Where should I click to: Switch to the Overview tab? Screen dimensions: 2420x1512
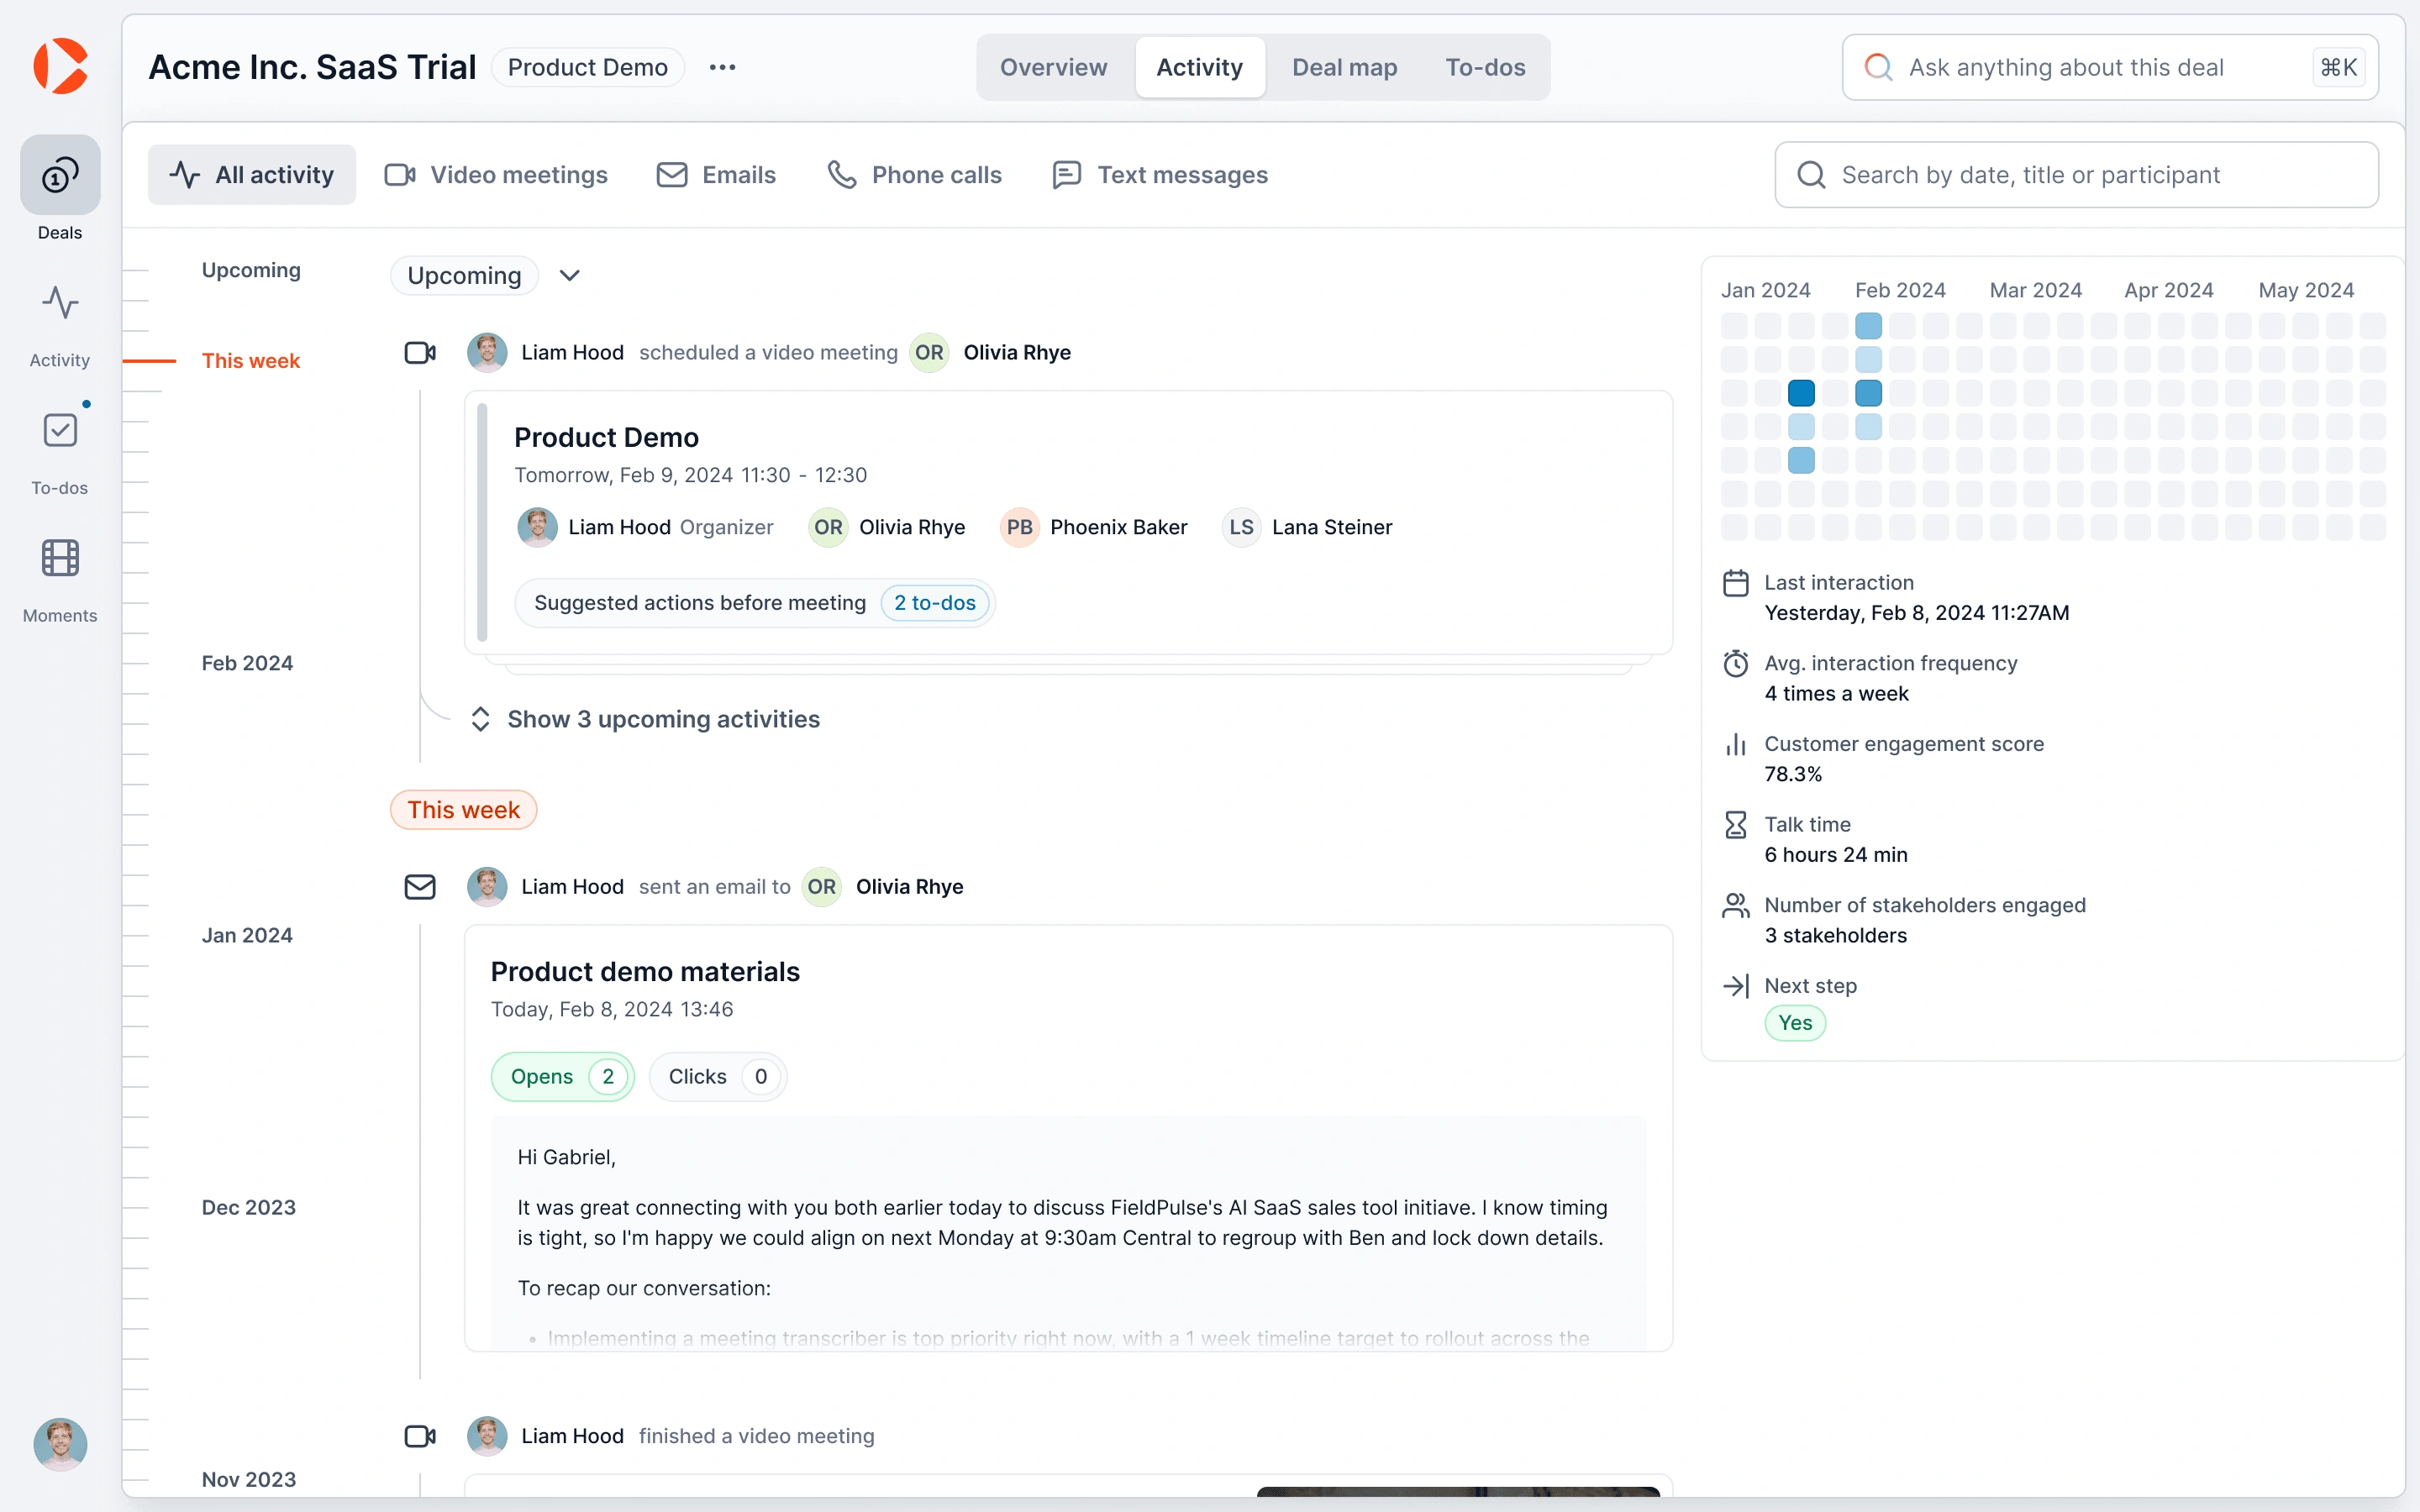(x=1053, y=67)
